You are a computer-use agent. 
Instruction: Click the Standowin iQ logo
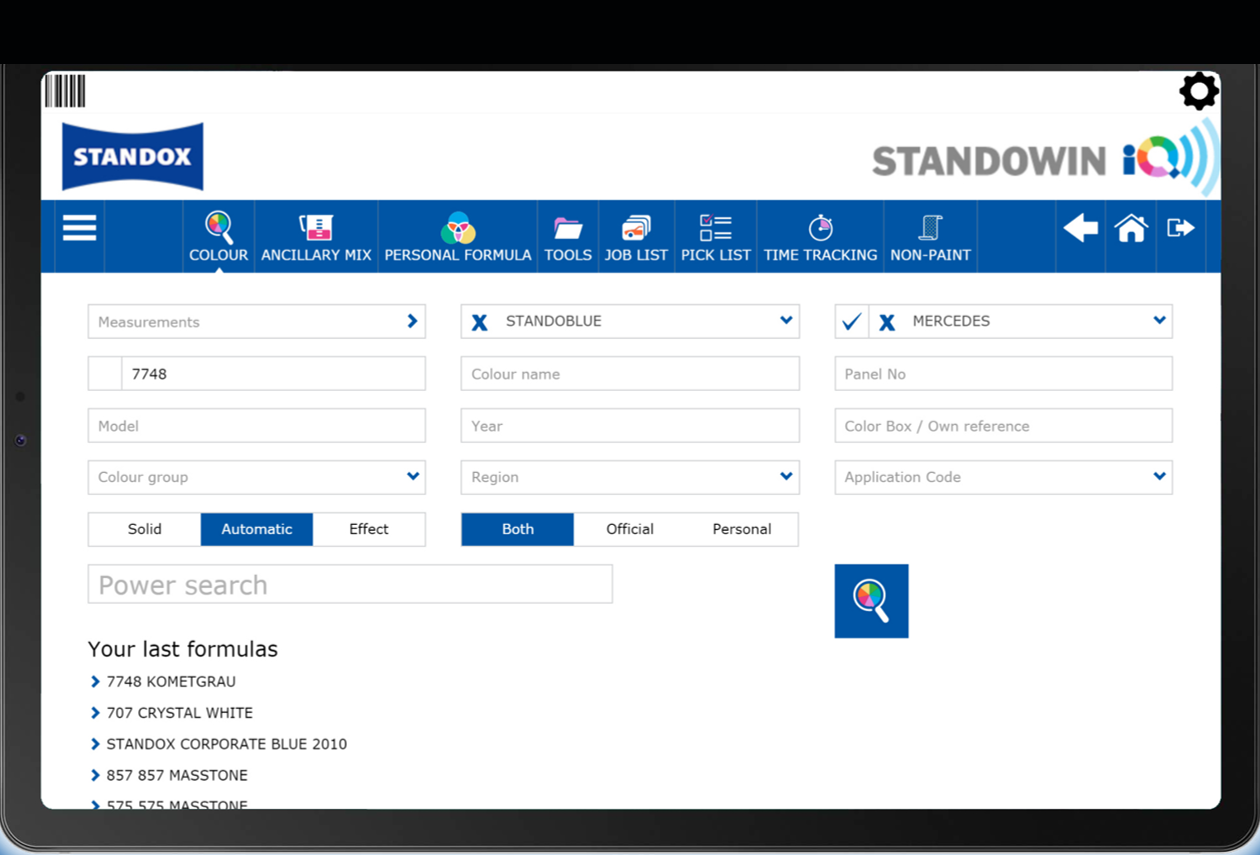(1046, 158)
